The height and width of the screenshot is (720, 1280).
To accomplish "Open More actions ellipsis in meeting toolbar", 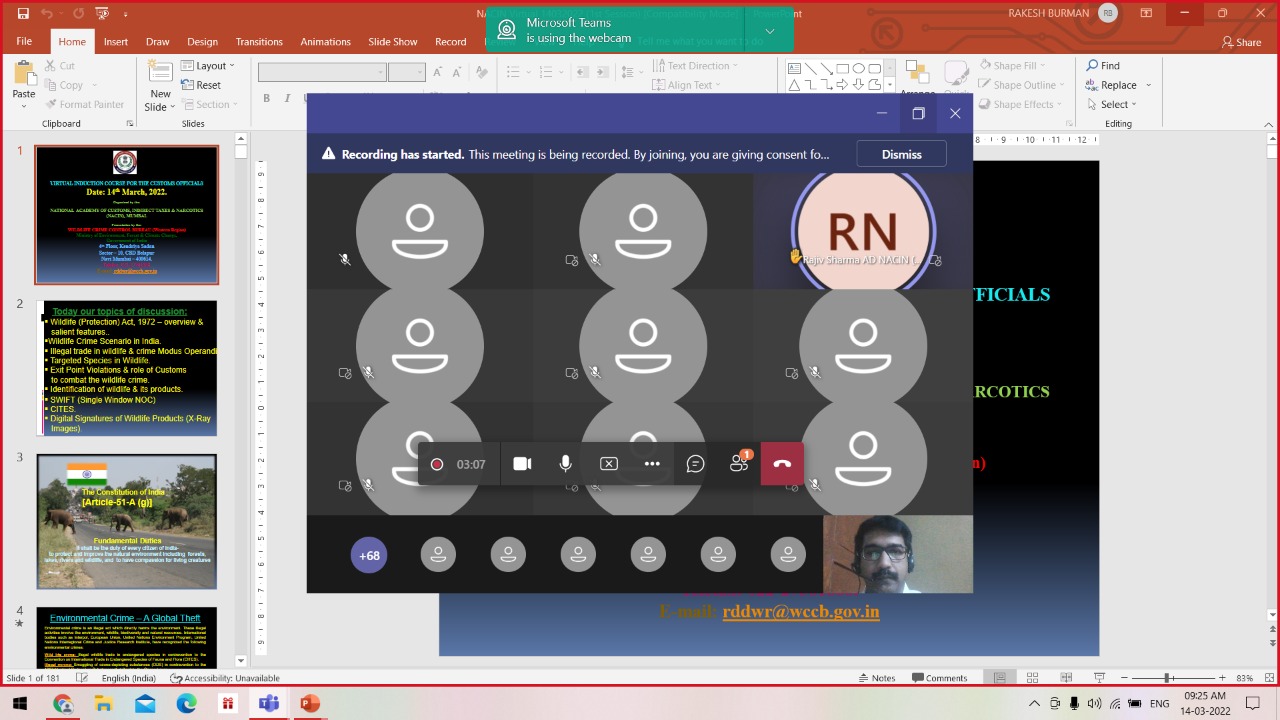I will (652, 464).
